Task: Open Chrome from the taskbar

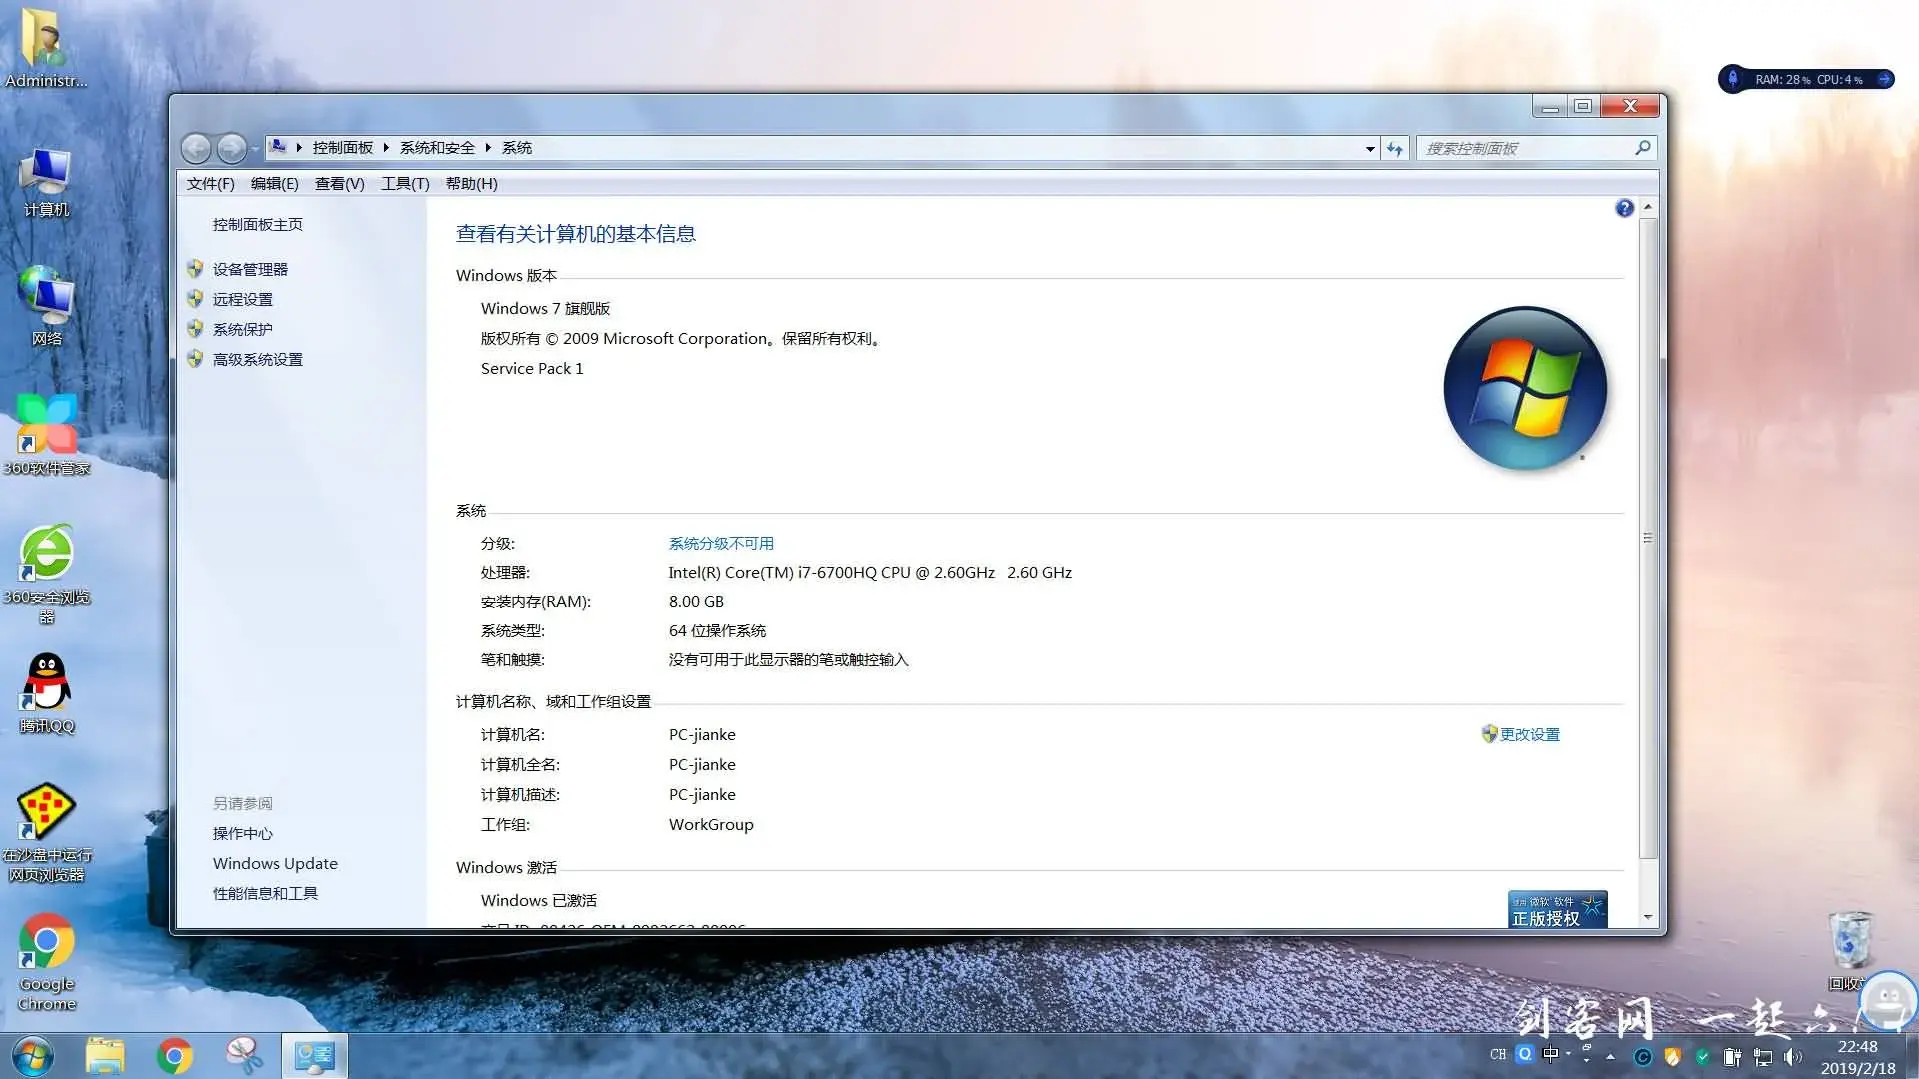Action: coord(174,1056)
